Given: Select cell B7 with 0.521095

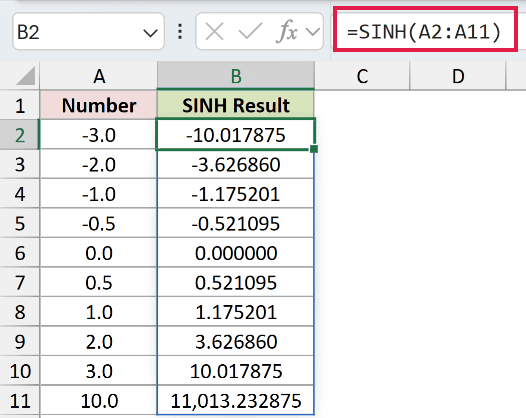Looking at the screenshot, I should point(235,282).
